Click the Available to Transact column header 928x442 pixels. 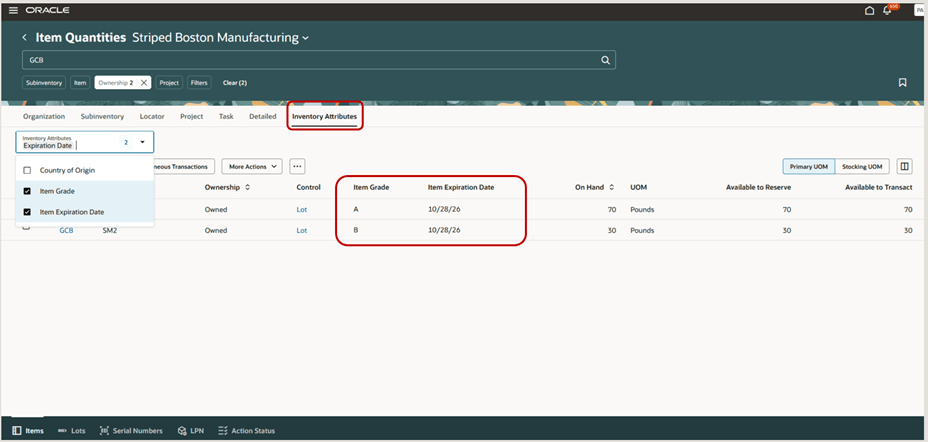(x=878, y=187)
